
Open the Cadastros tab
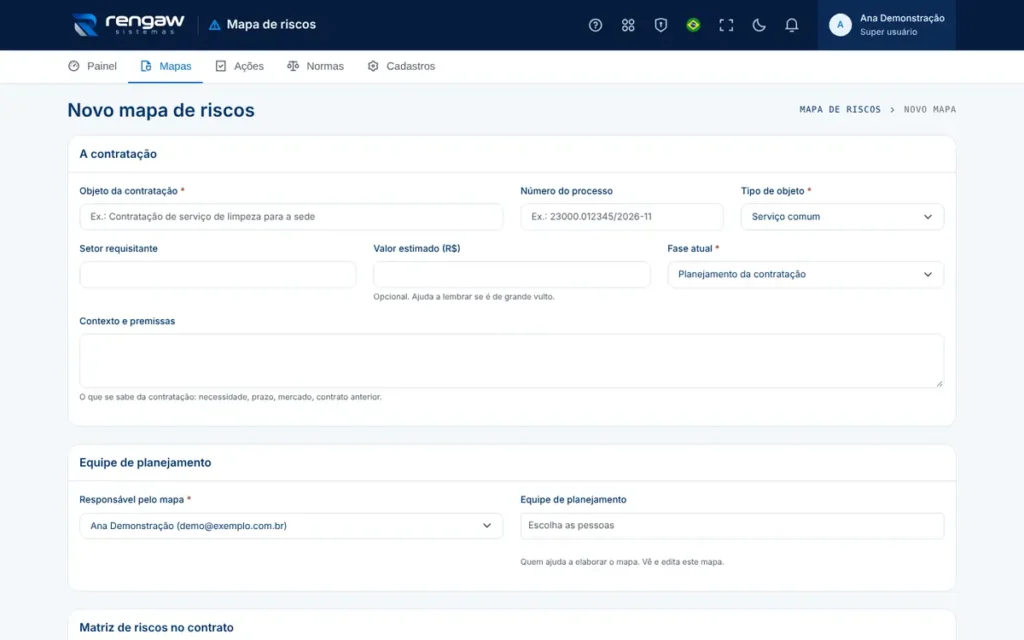401,66
